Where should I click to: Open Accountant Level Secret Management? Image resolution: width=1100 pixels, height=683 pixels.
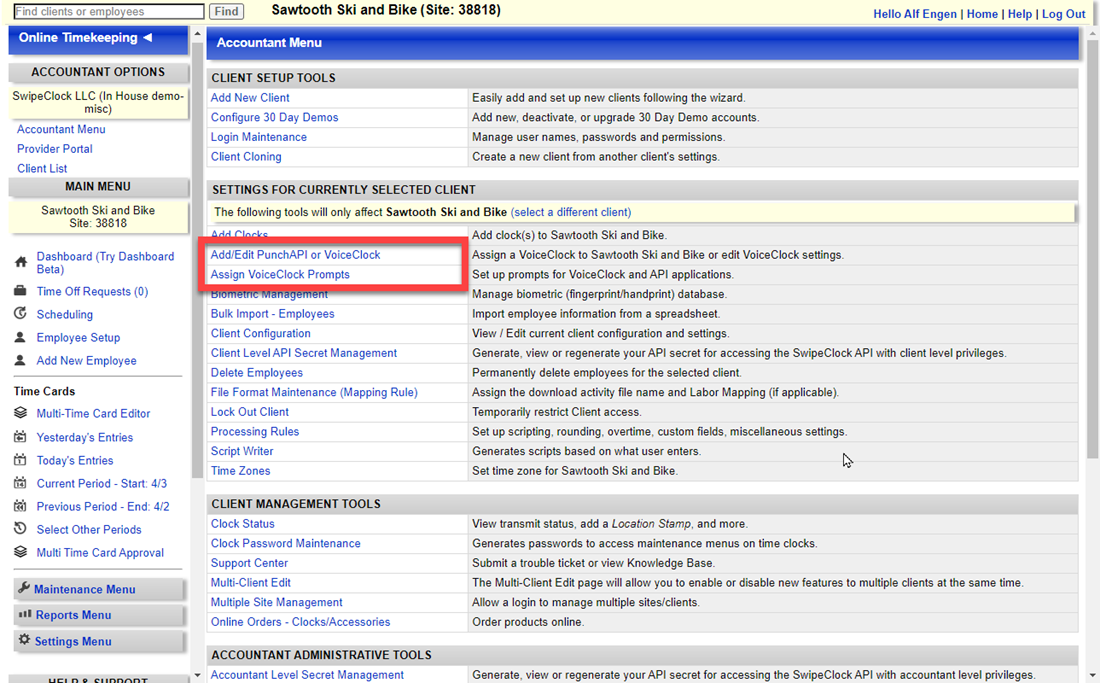point(307,675)
